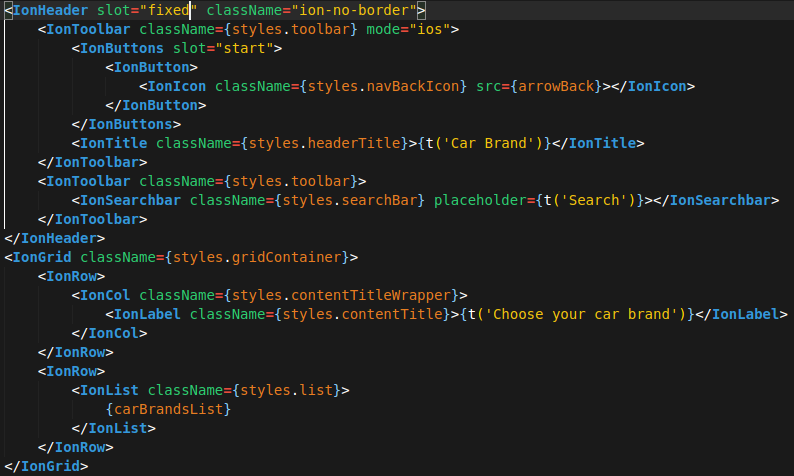
Task: Click the opening IonHeader tag name
Action: [x=50, y=10]
